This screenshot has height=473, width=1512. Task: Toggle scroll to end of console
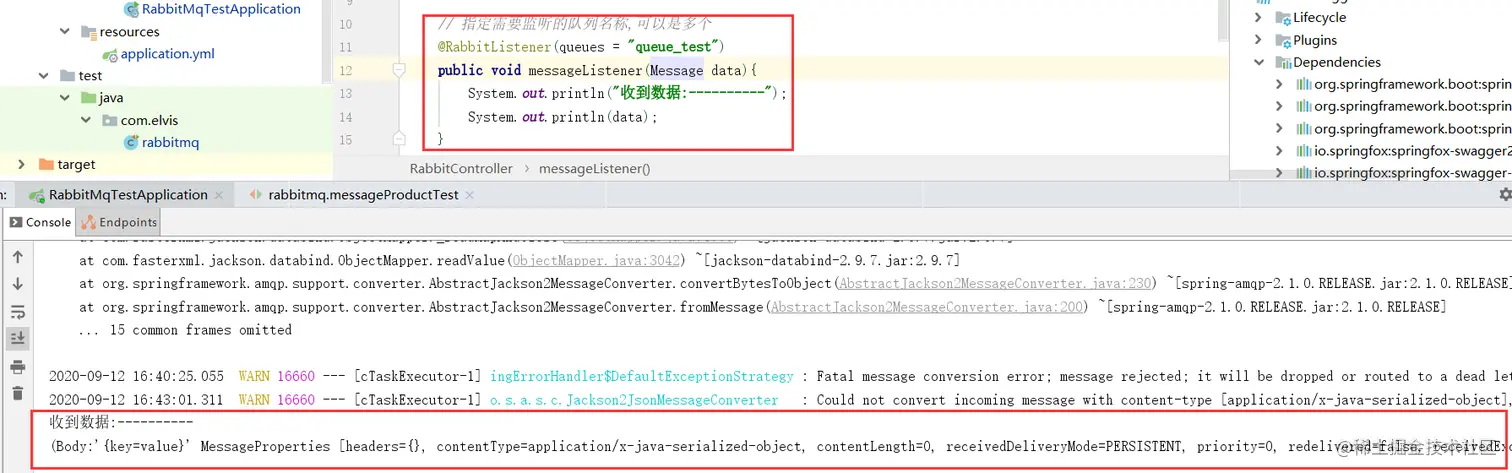point(17,339)
